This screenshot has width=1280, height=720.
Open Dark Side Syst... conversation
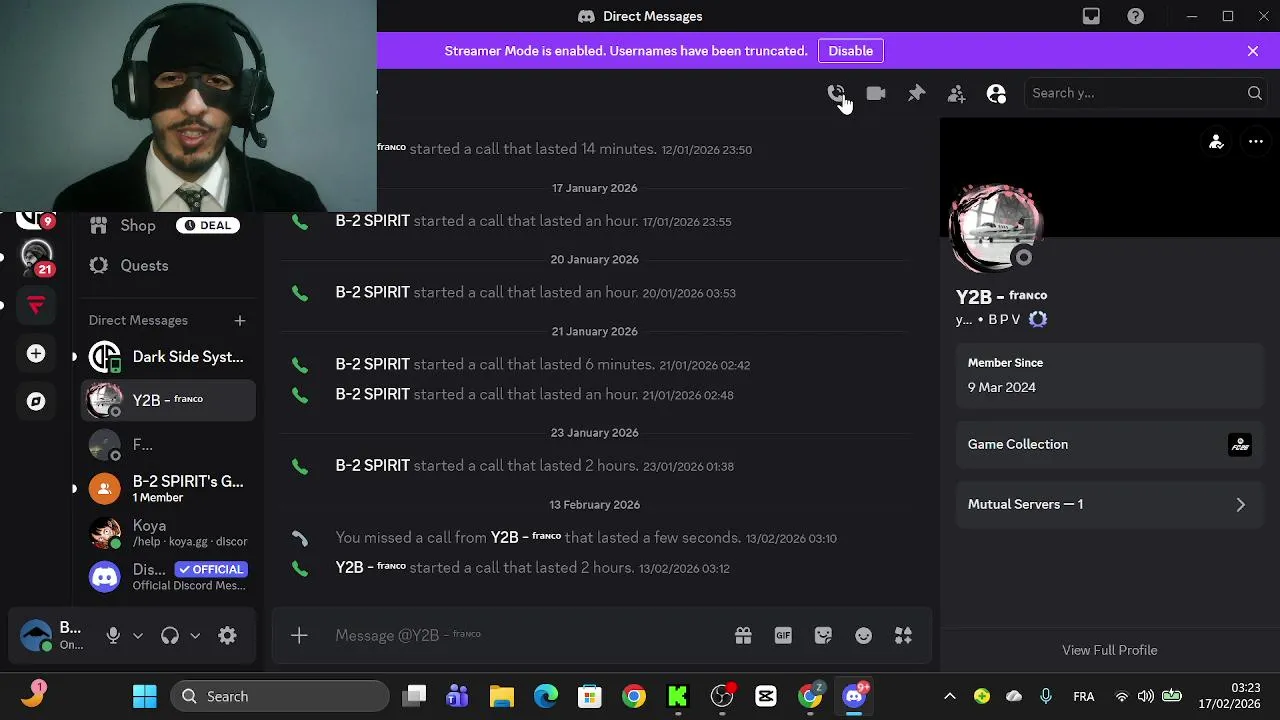click(168, 357)
